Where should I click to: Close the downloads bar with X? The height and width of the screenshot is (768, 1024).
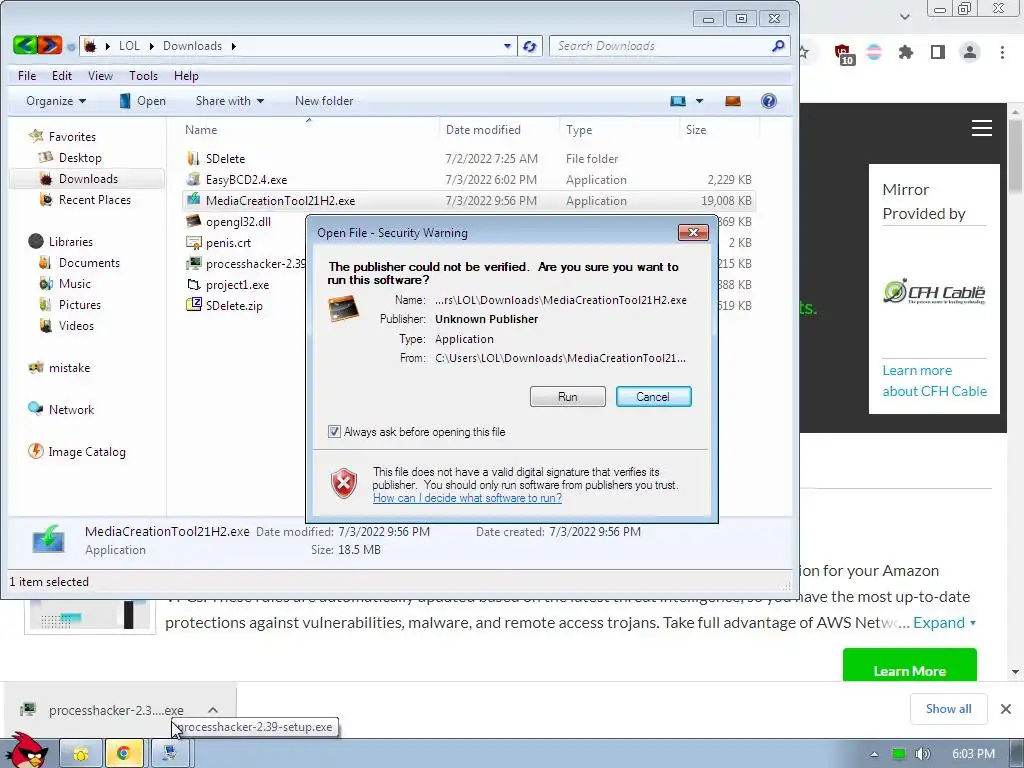1006,709
